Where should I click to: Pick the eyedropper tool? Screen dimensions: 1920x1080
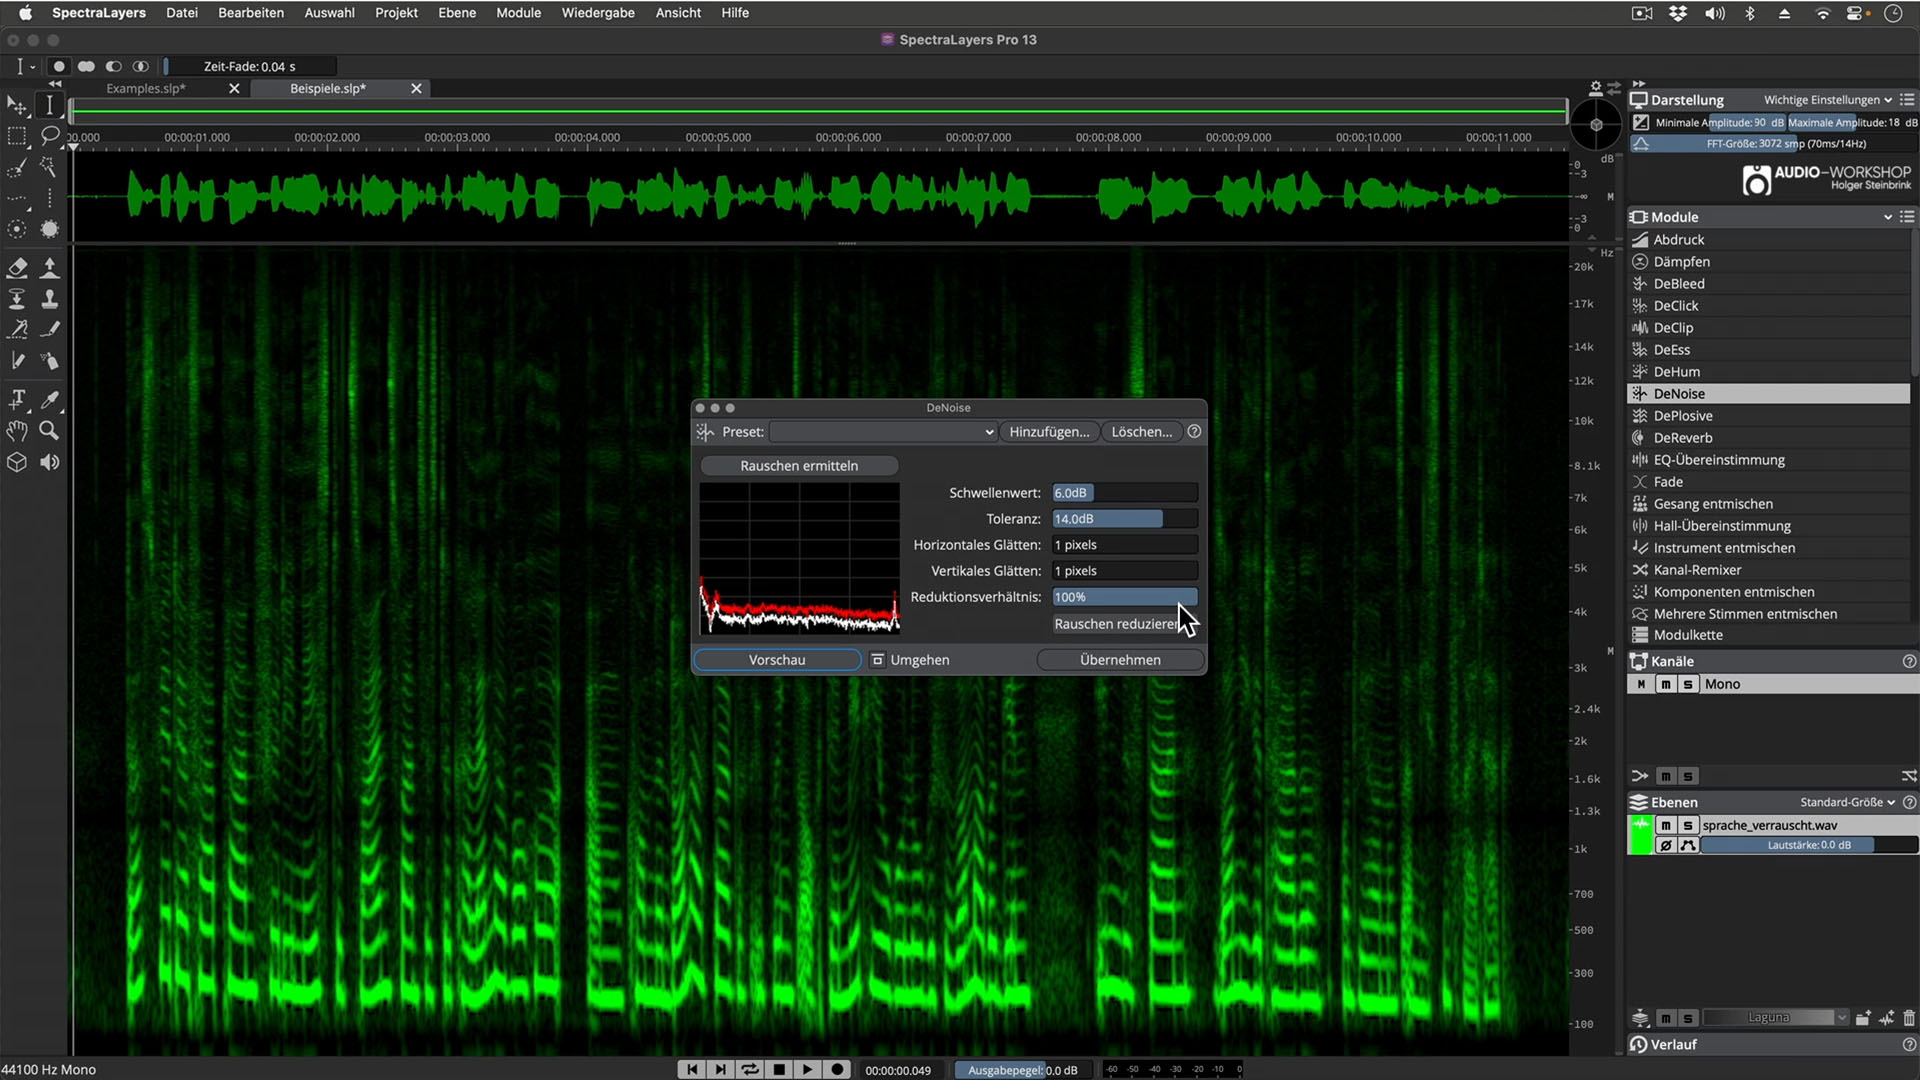(49, 400)
